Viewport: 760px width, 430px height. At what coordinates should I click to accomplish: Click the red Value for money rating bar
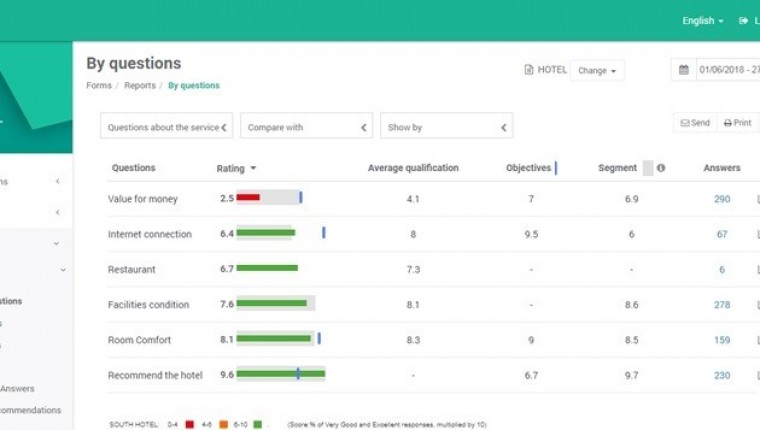[248, 198]
